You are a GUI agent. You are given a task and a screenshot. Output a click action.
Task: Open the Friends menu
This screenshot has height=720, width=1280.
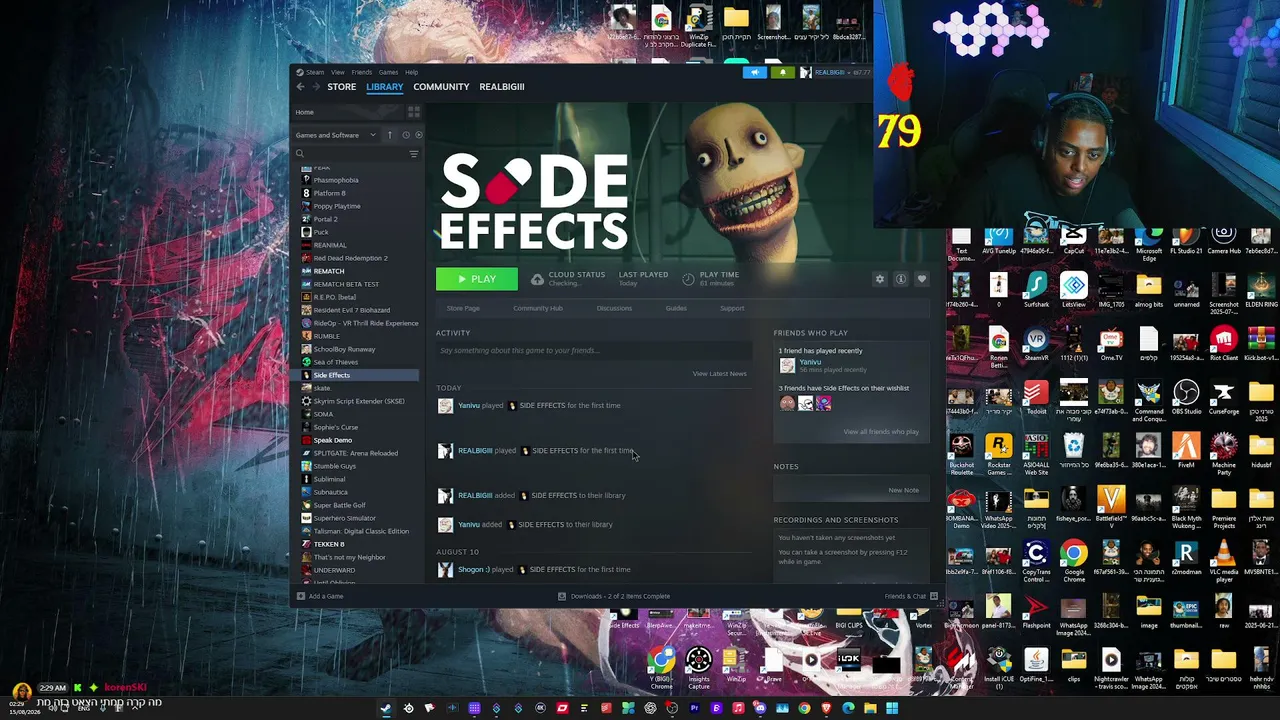(x=362, y=72)
